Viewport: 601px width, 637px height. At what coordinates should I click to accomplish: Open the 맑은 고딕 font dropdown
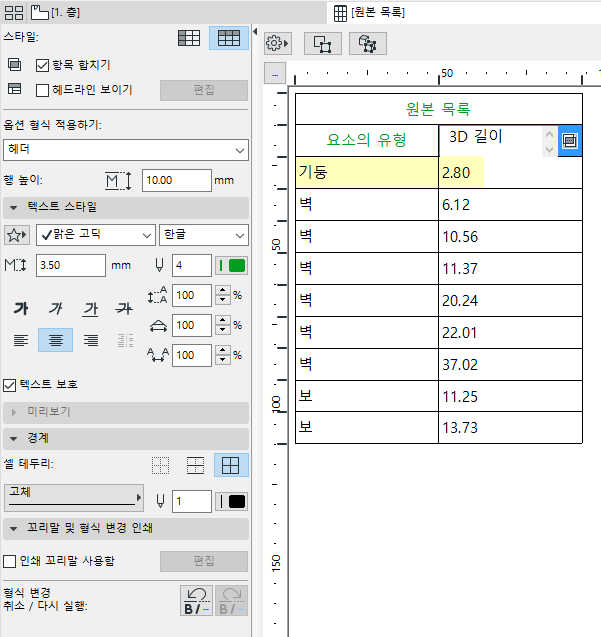[x=96, y=235]
